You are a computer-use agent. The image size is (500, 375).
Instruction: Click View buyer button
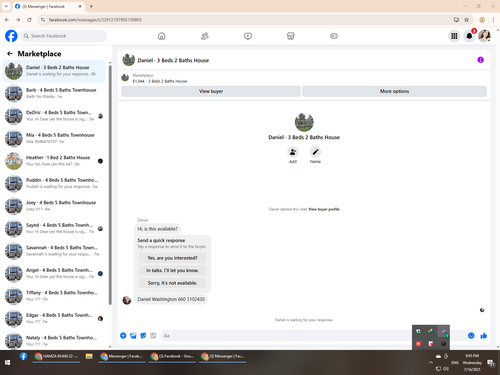click(211, 91)
